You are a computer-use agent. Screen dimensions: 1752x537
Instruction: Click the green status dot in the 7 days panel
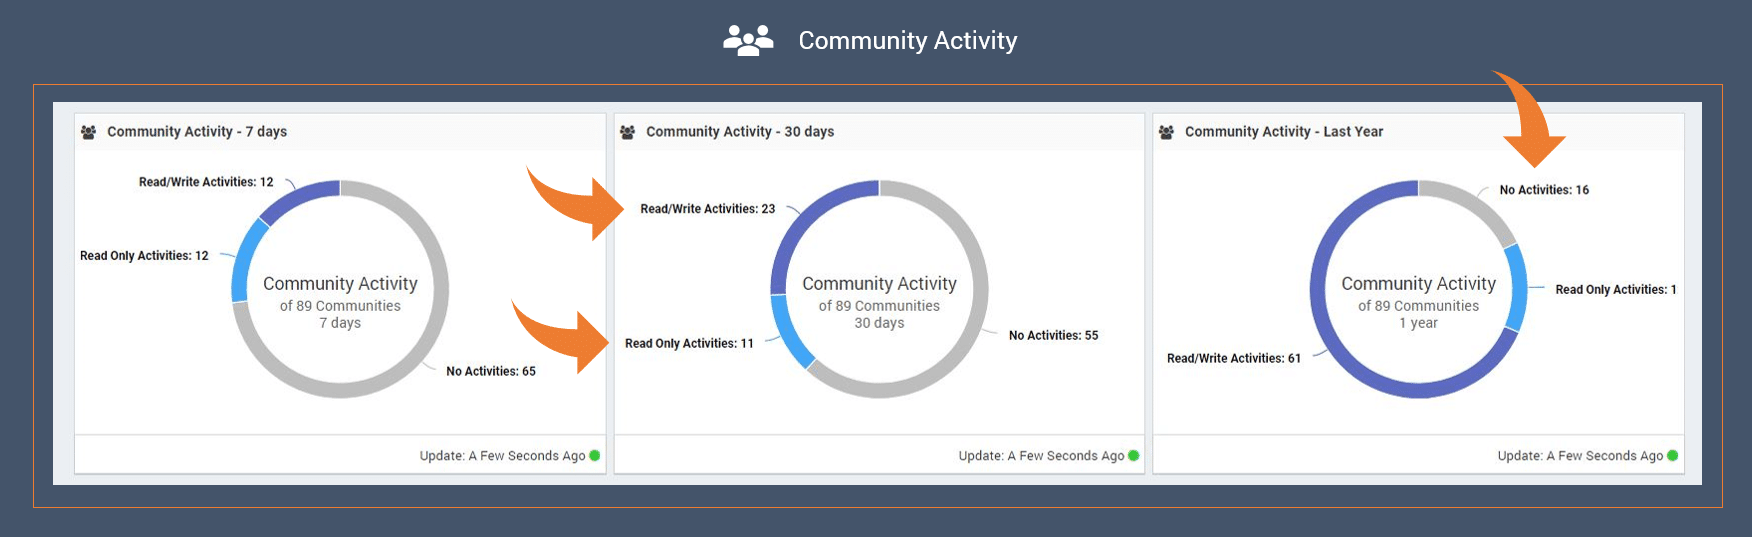595,456
